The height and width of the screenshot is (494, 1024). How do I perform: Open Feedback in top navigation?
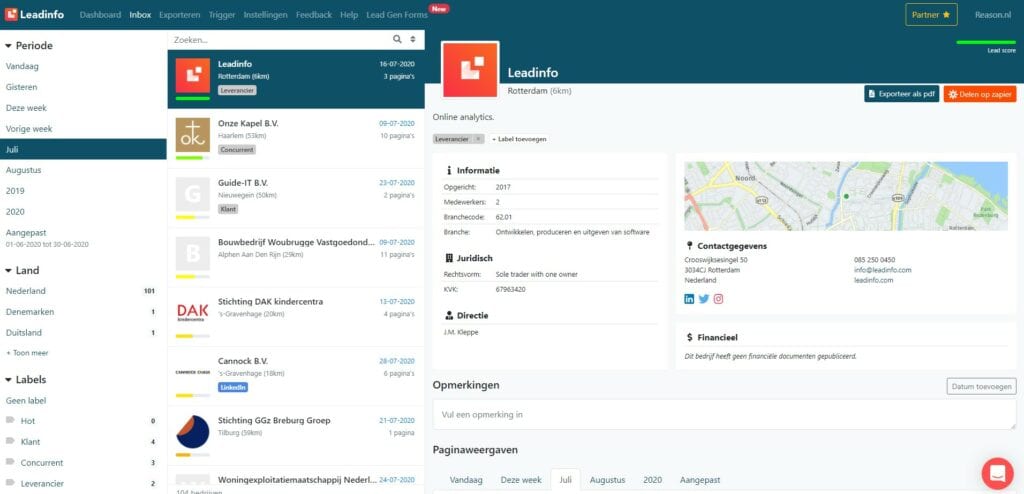point(313,15)
